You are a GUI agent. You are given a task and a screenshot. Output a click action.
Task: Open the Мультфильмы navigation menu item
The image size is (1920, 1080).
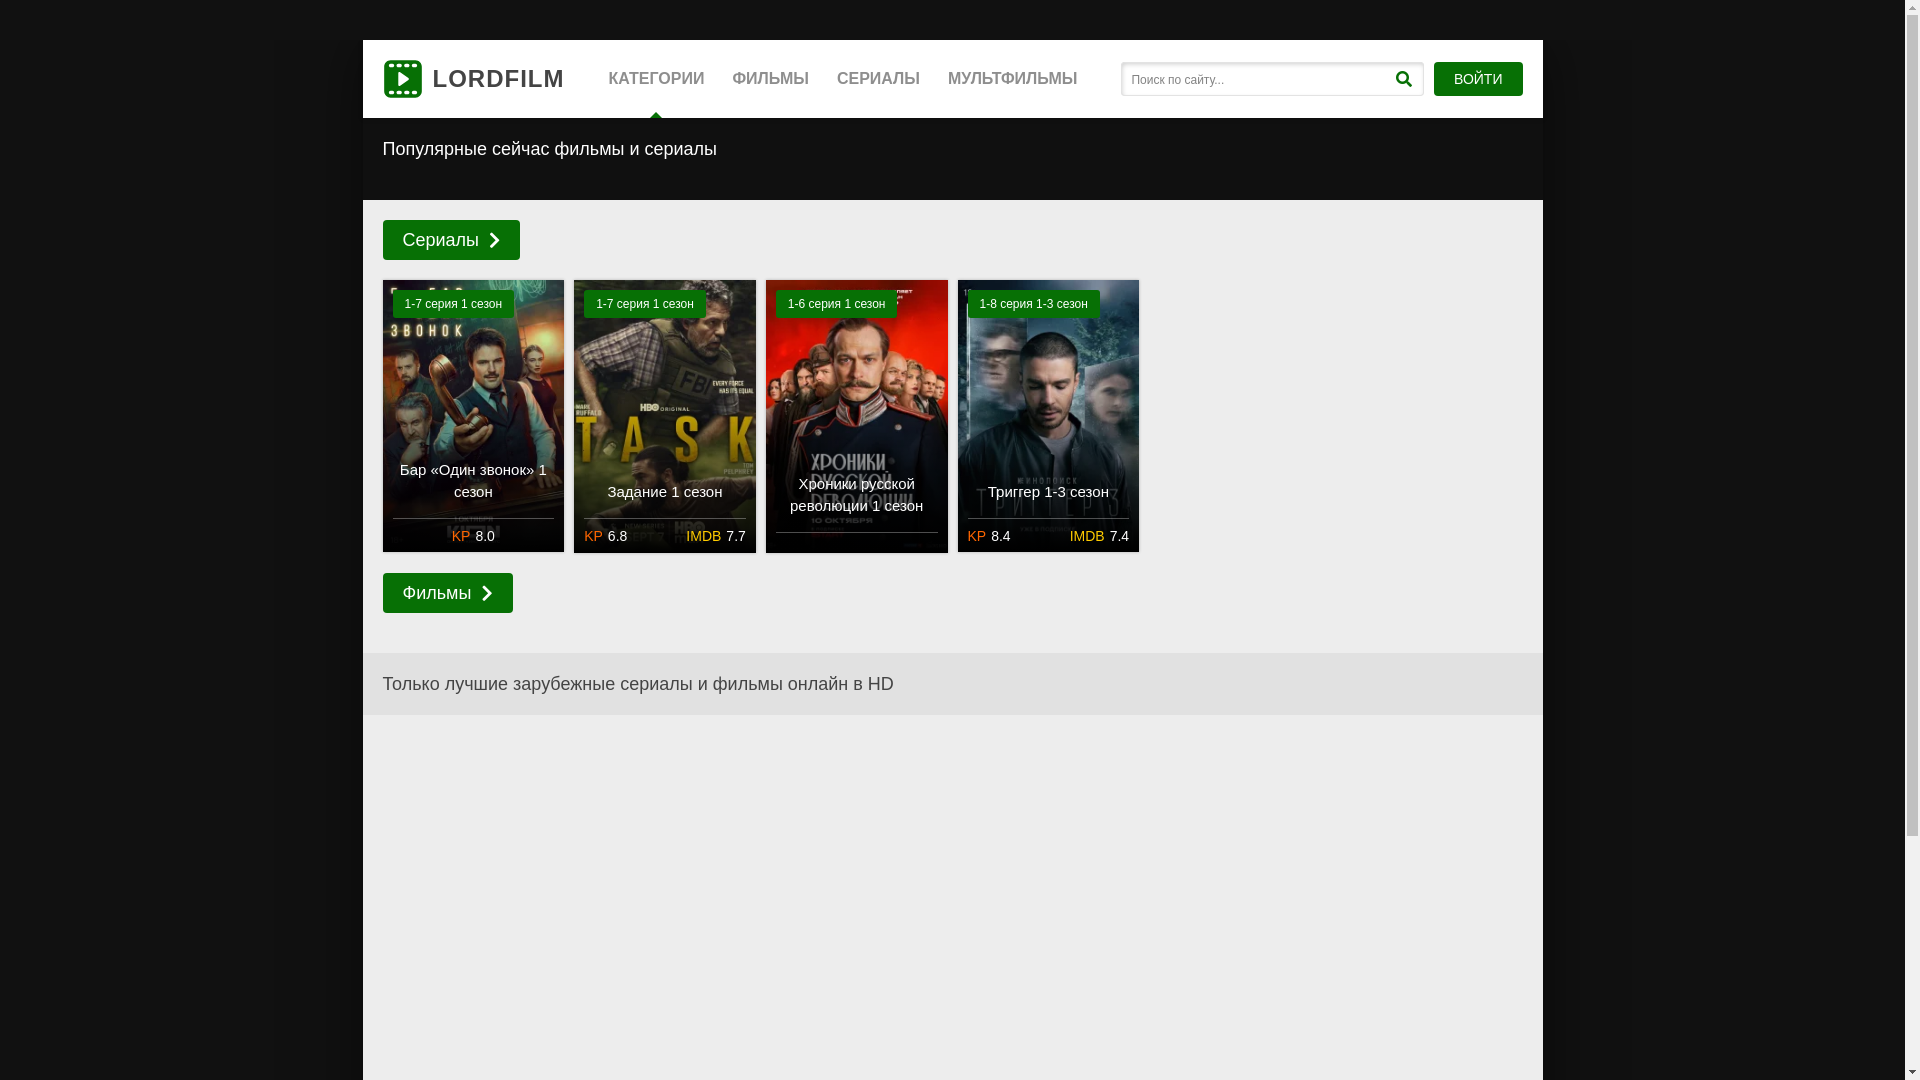1012,79
